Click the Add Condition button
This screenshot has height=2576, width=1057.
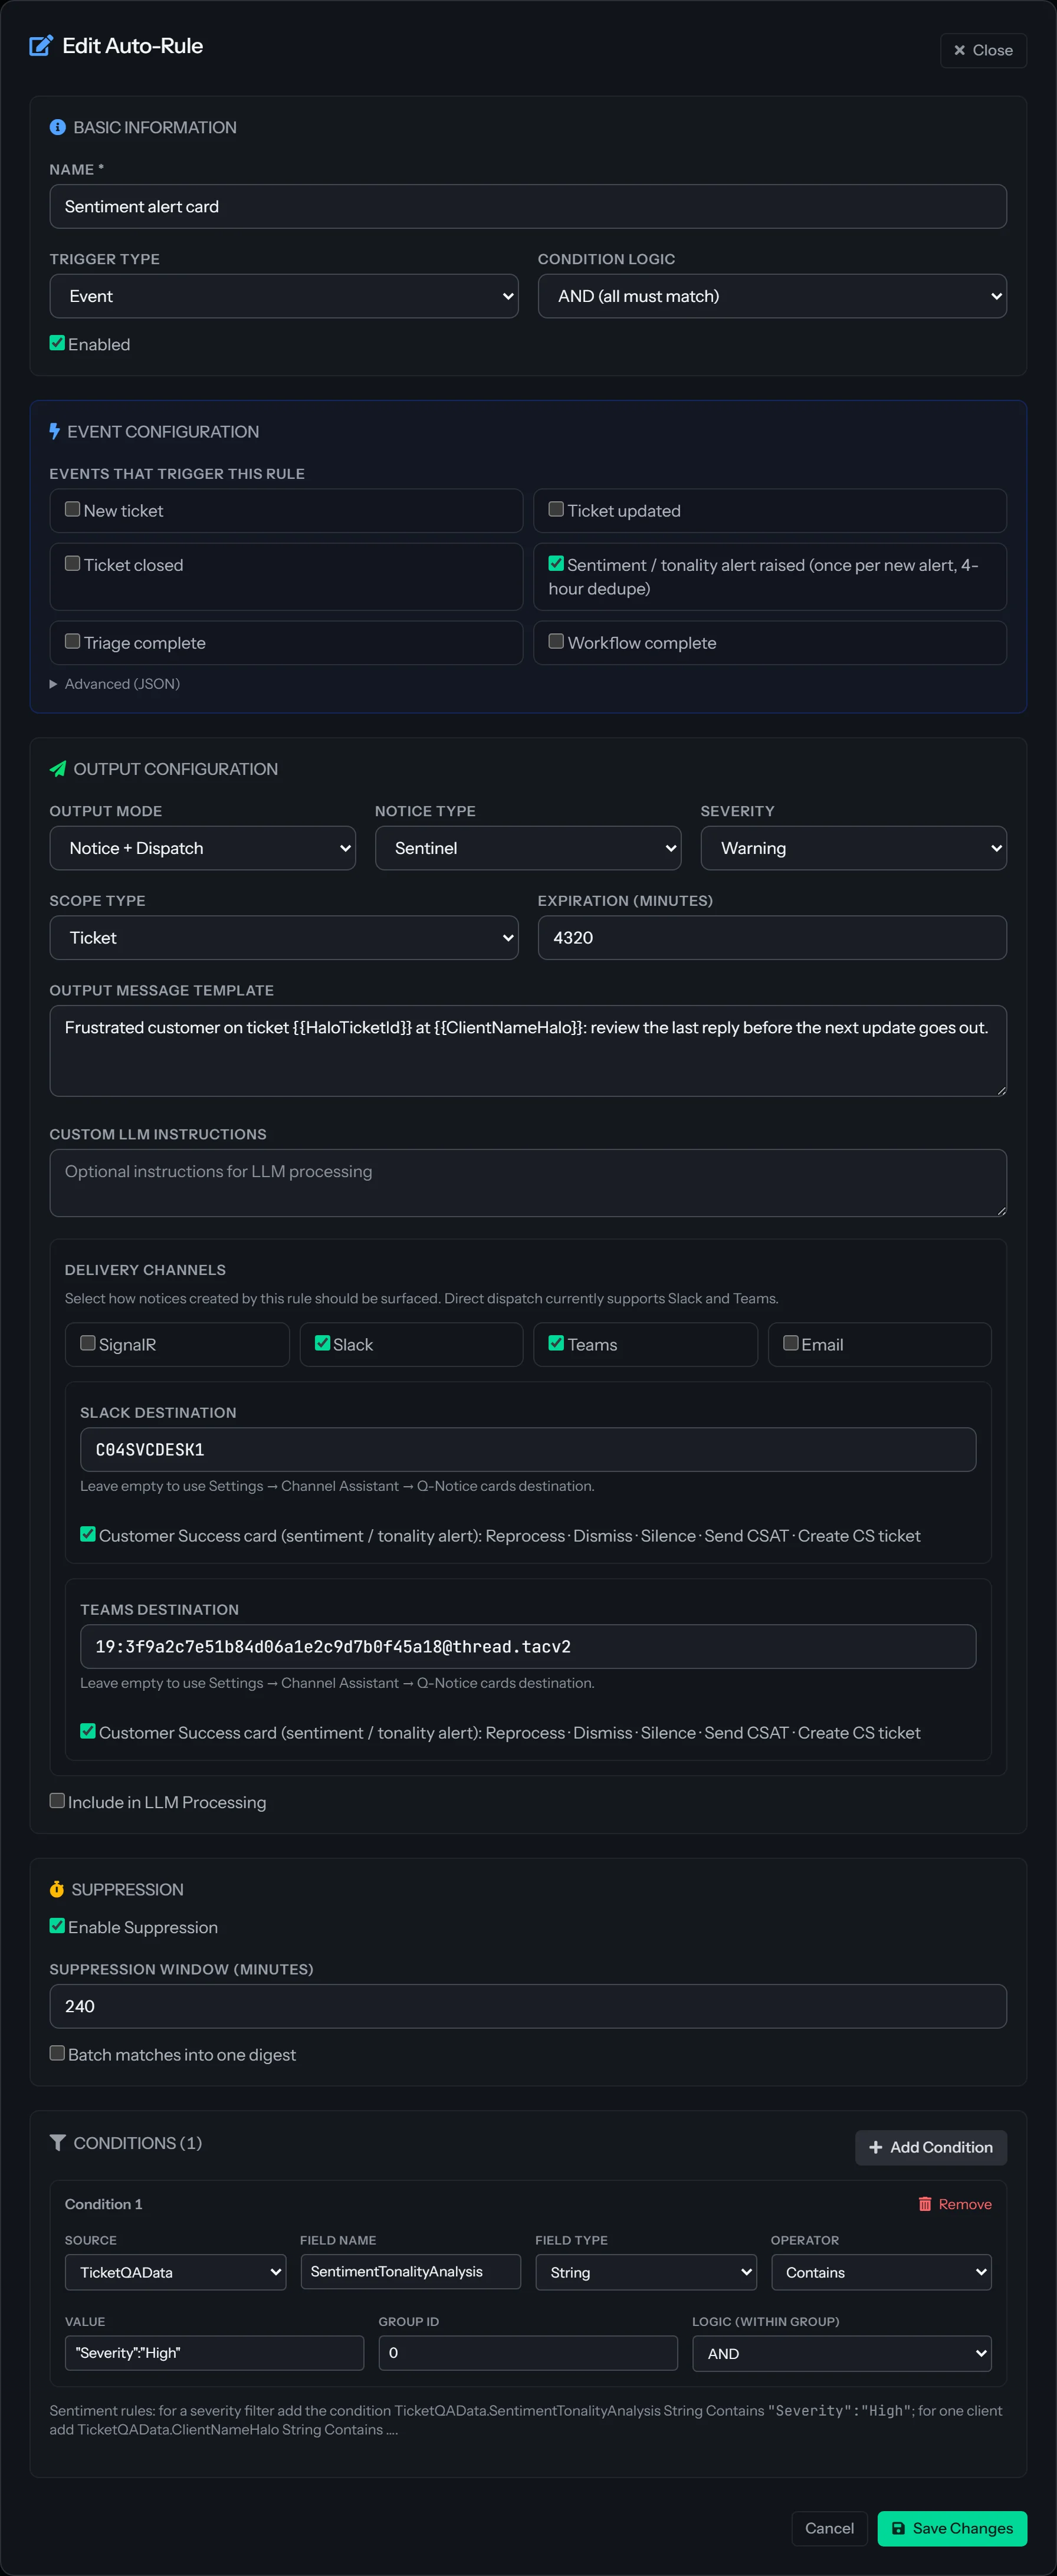931,2147
